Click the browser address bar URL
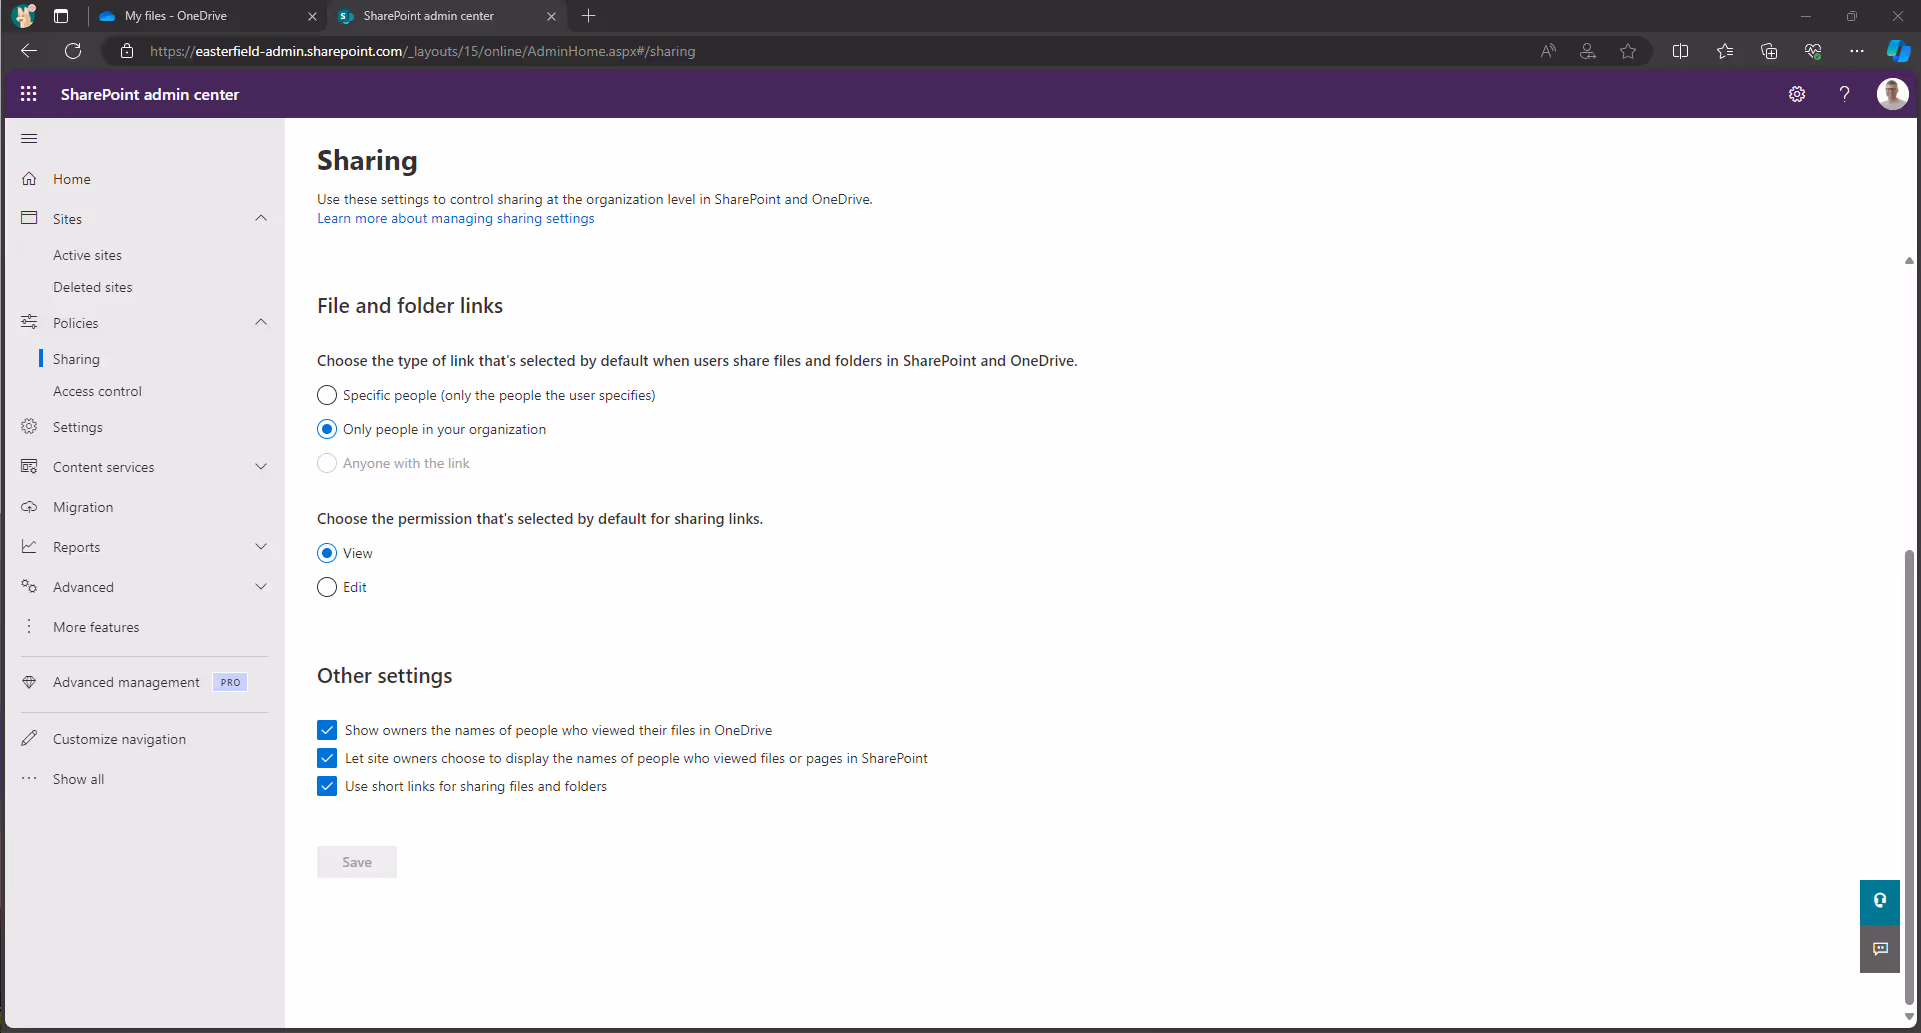 point(423,51)
